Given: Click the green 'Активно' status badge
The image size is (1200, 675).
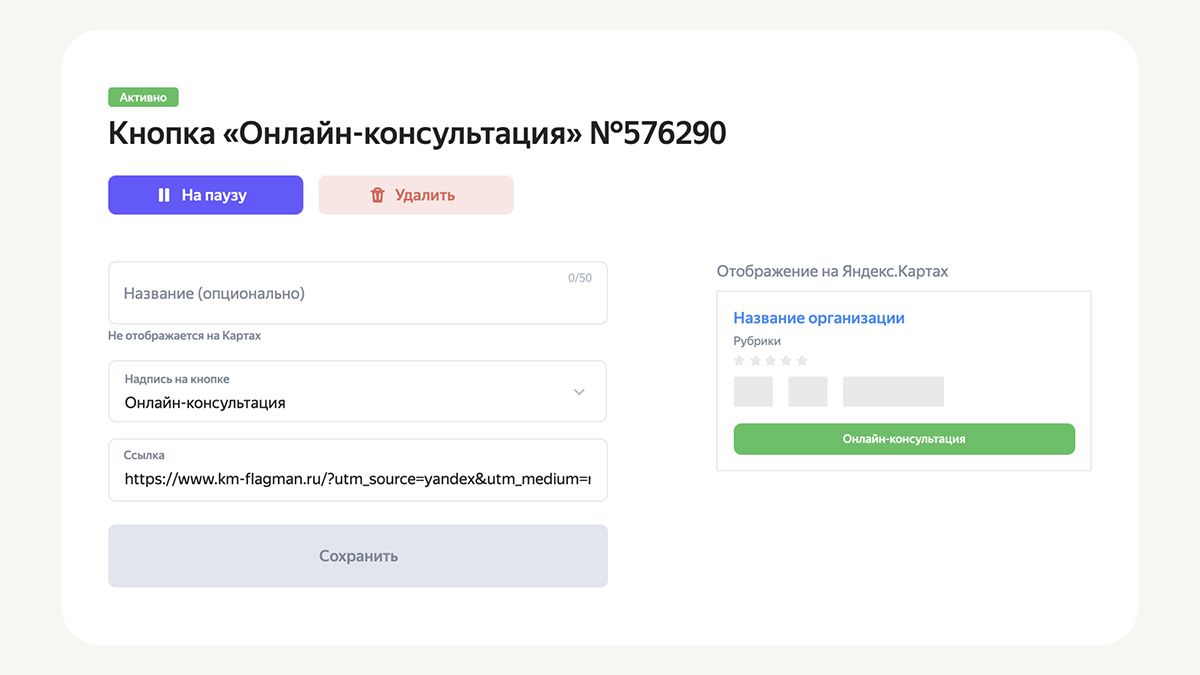Looking at the screenshot, I should tap(143, 97).
